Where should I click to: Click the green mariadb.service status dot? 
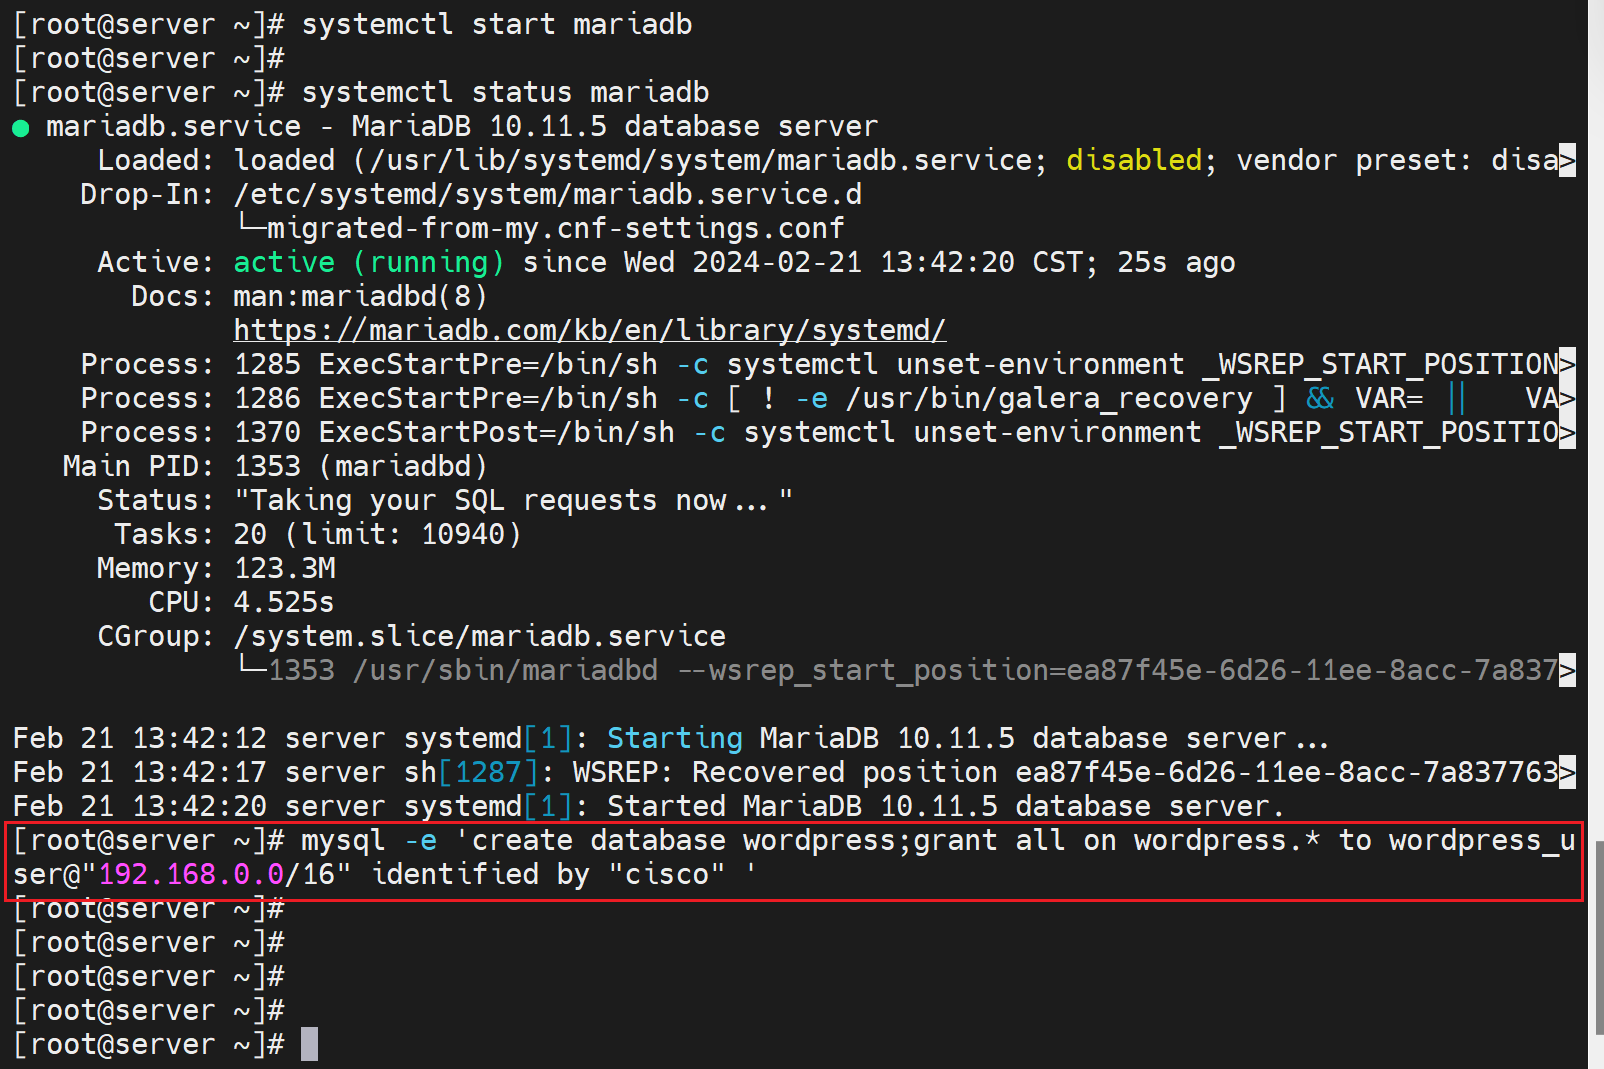pyautogui.click(x=21, y=128)
